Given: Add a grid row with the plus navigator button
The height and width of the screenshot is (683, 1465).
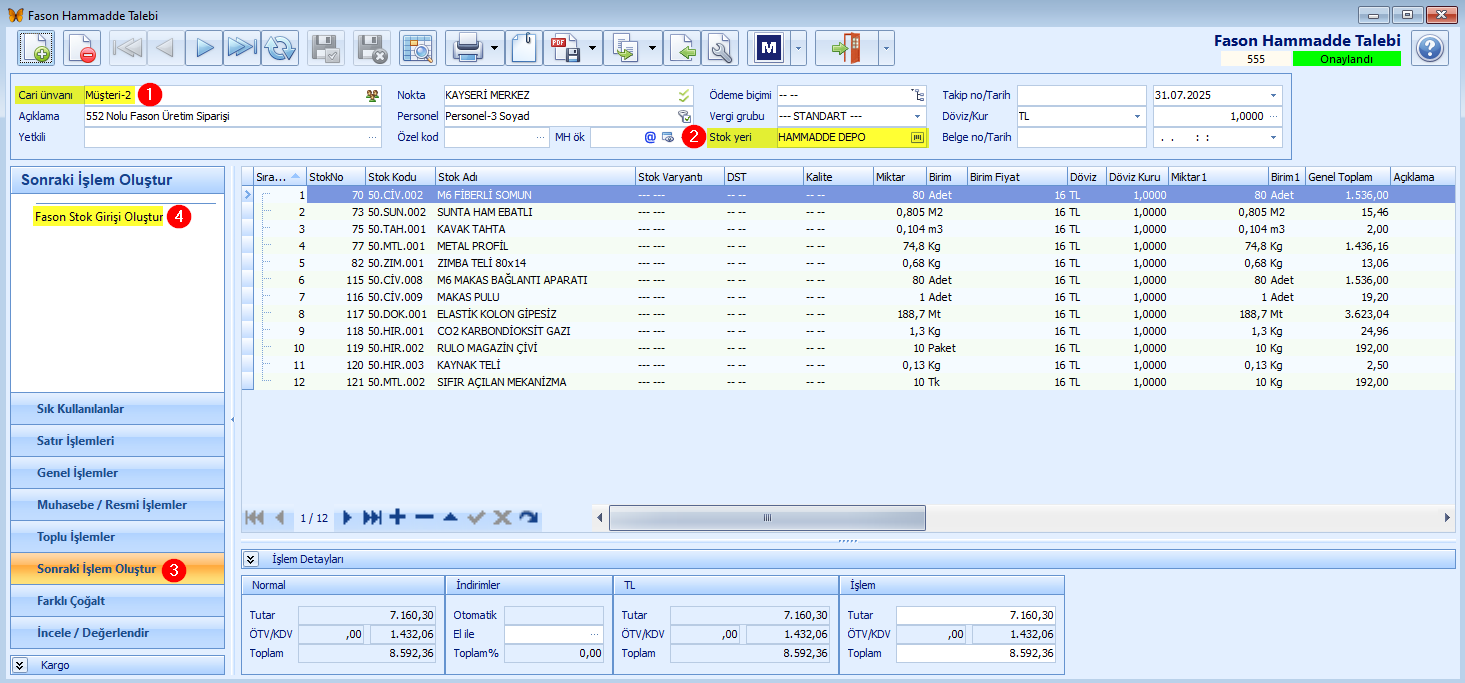Looking at the screenshot, I should click(397, 517).
